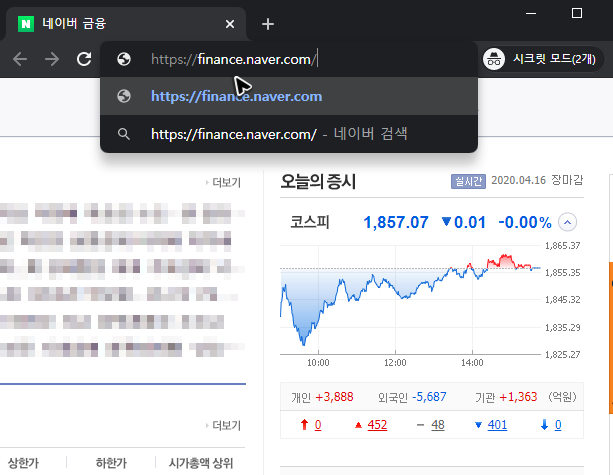The width and height of the screenshot is (613, 475).
Task: Open the rising stocks count 452
Action: (377, 425)
